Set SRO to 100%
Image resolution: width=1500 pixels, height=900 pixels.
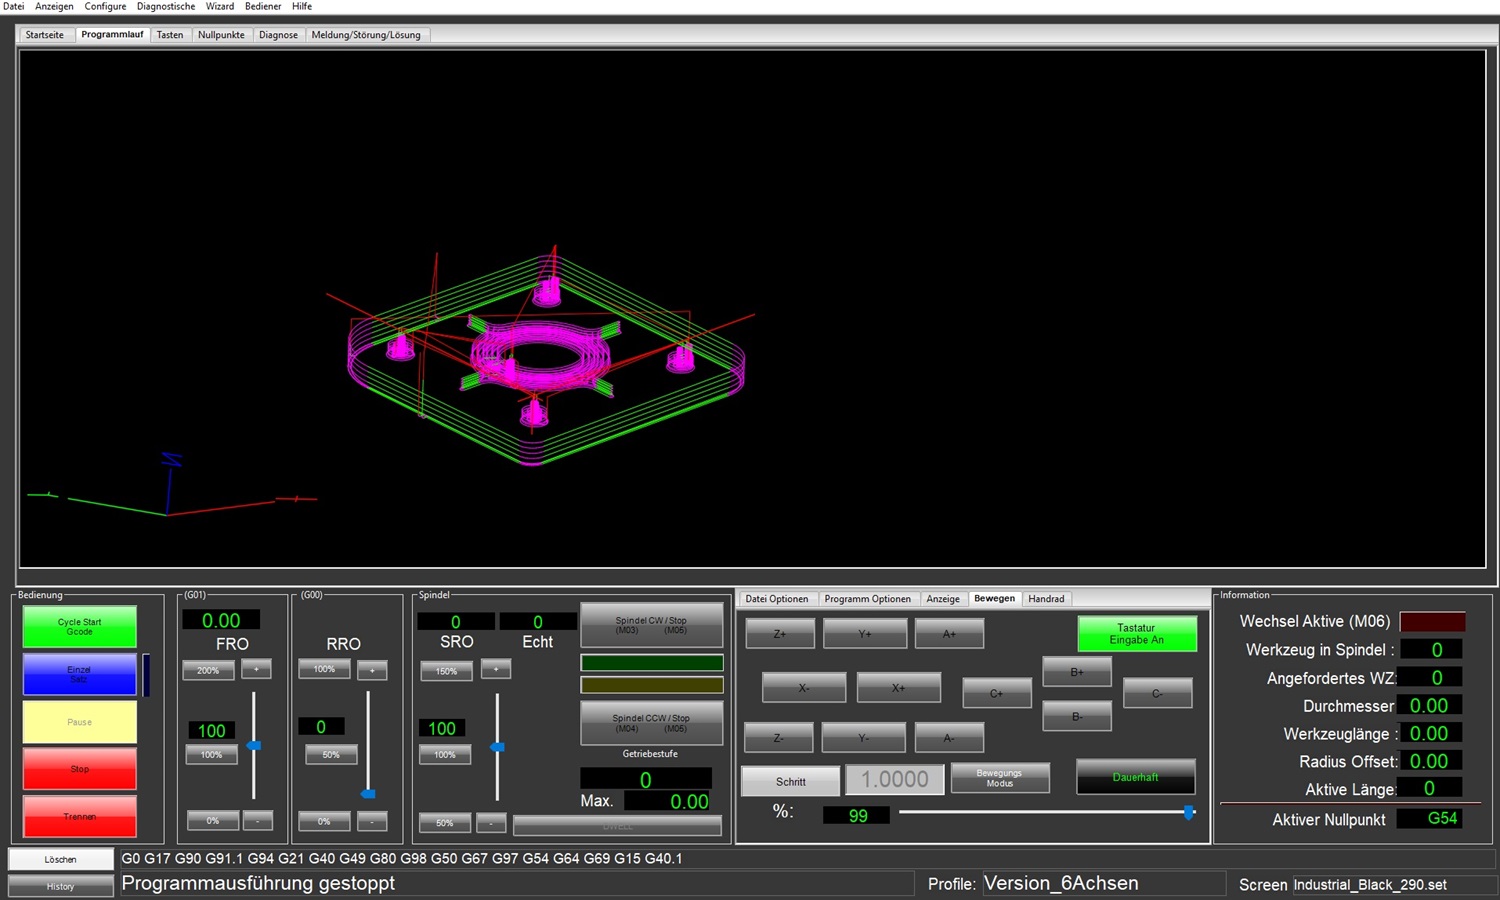click(x=445, y=755)
